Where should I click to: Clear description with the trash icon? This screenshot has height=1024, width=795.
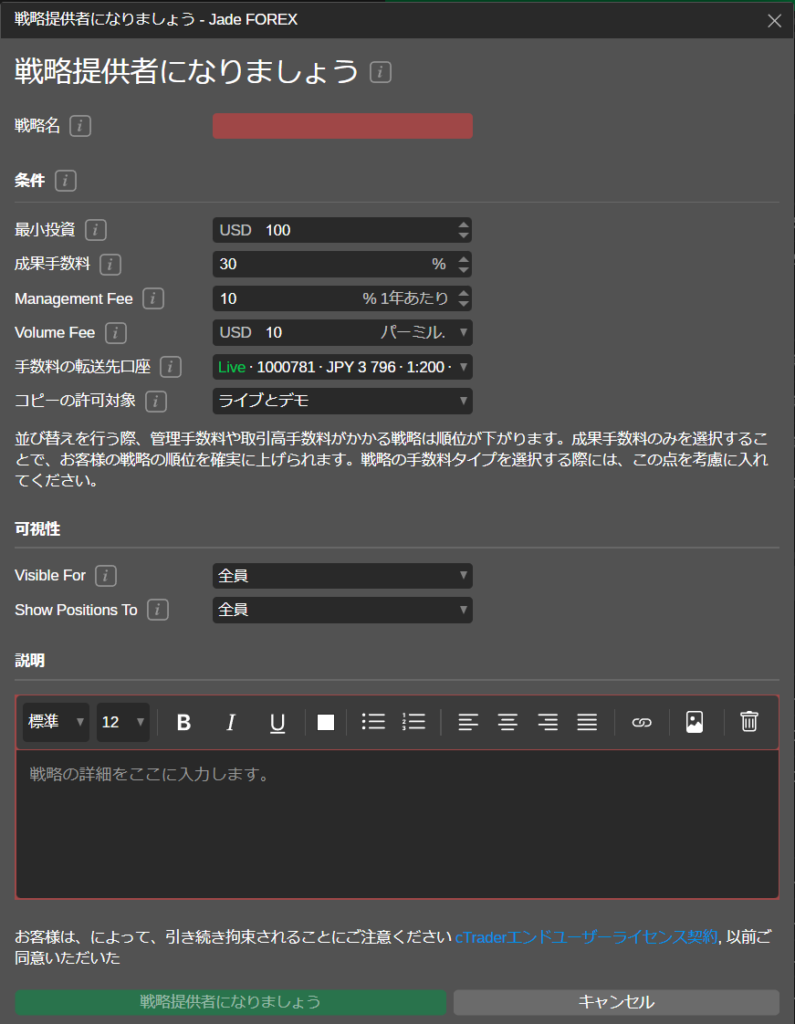(749, 722)
